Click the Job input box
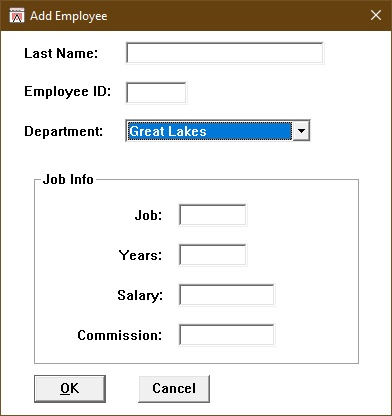 213,215
